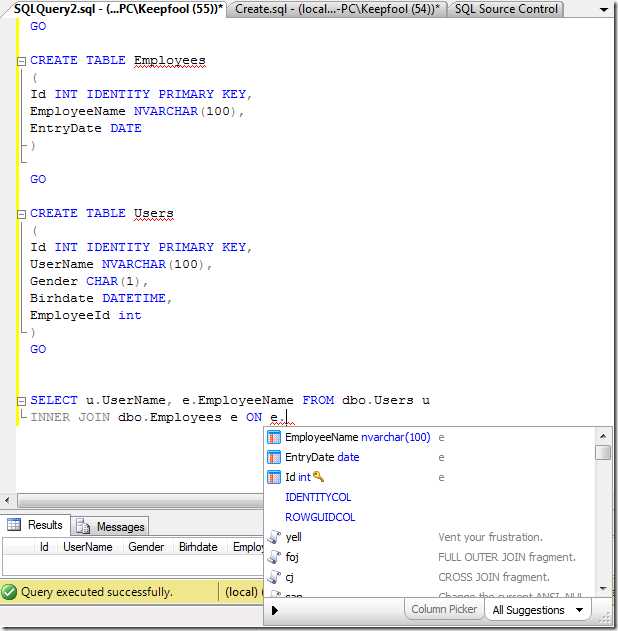Select the yell snippet suggestion

[429, 537]
